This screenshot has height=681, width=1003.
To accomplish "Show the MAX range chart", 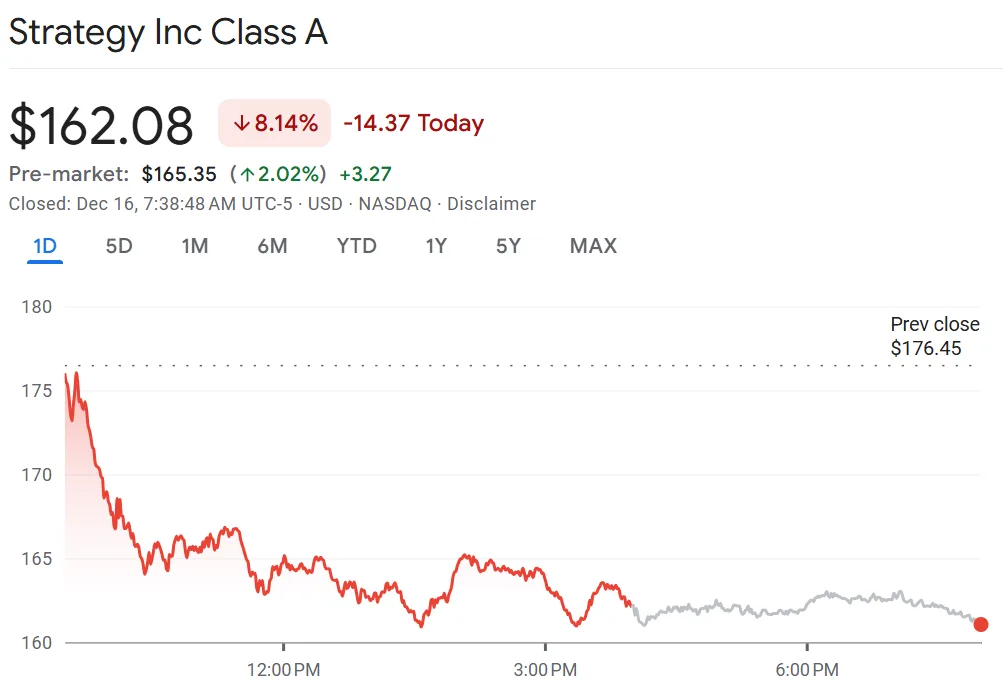I will point(593,246).
